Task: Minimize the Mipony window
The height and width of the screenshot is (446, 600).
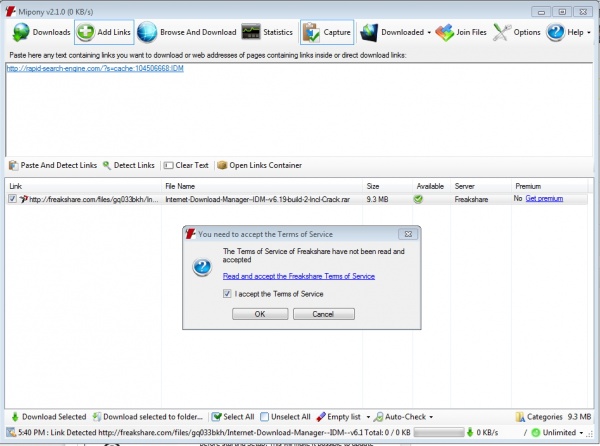Action: click(541, 12)
